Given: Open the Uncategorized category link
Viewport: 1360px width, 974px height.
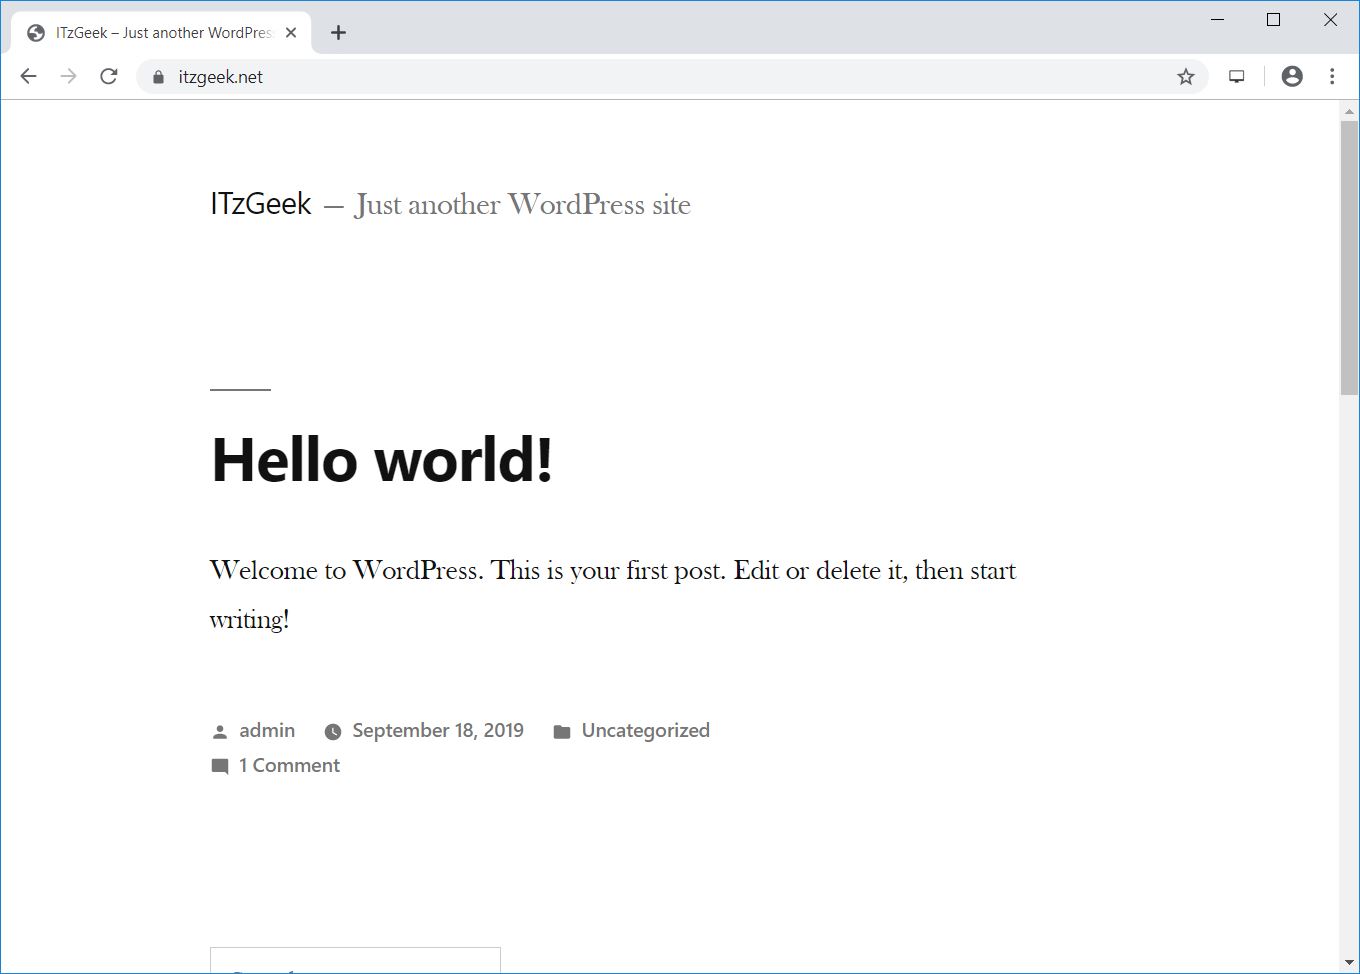Looking at the screenshot, I should click(646, 730).
